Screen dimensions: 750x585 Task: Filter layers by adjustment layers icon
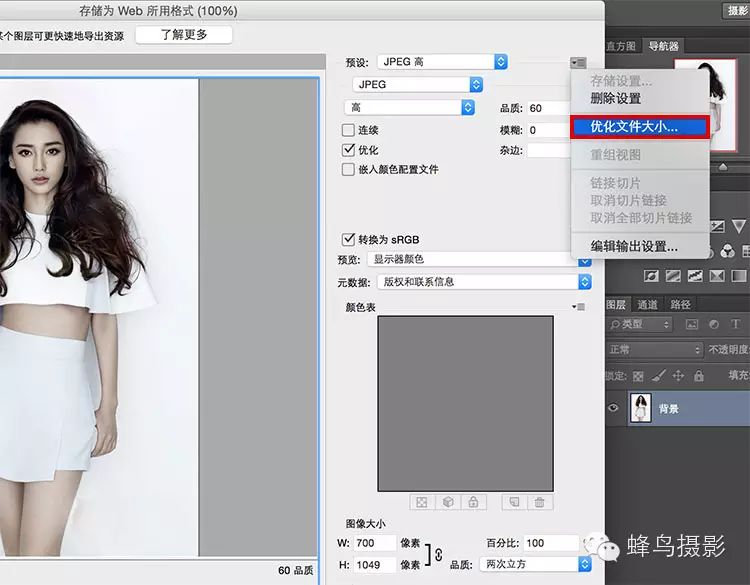pos(714,324)
